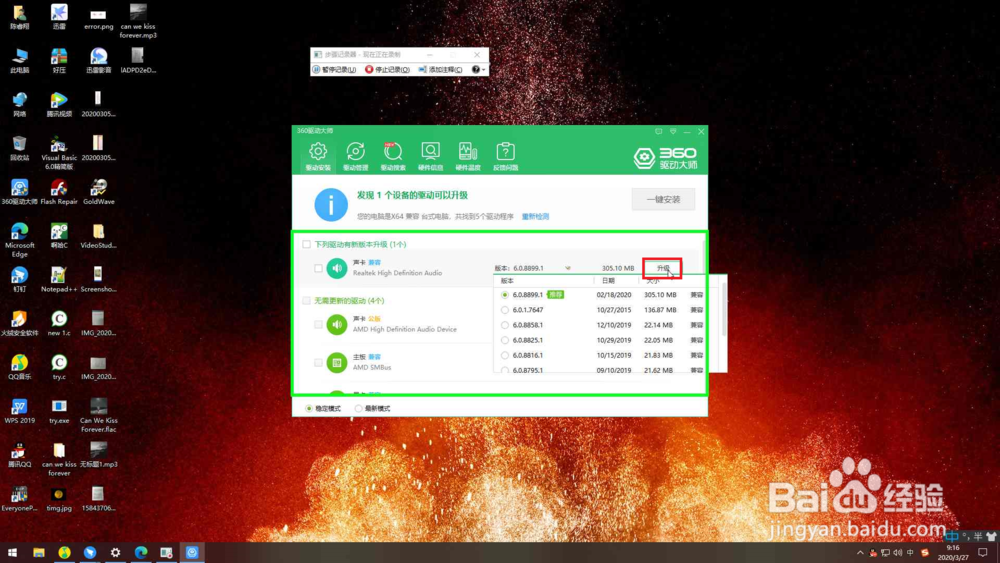Select the 稳定模式 radio button
Image resolution: width=1000 pixels, height=563 pixels.
pos(309,409)
